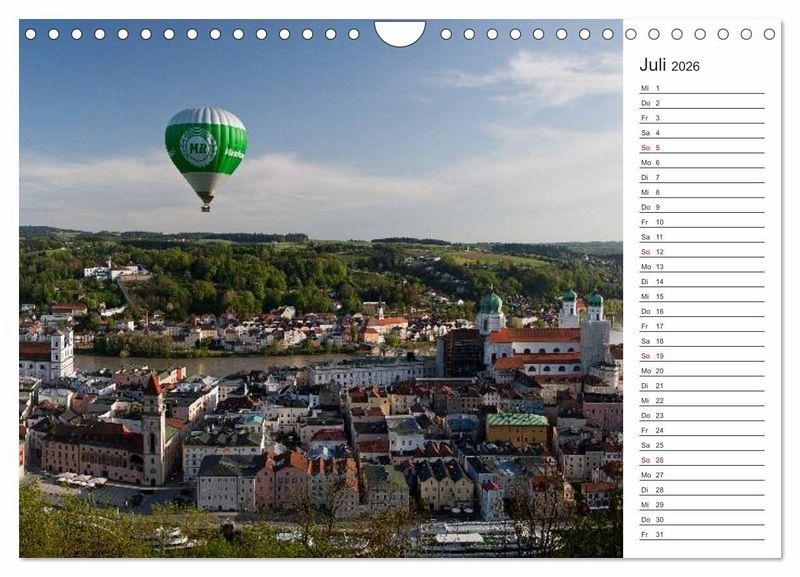
Task: Select the Sa 4 date row
Action: (702, 133)
